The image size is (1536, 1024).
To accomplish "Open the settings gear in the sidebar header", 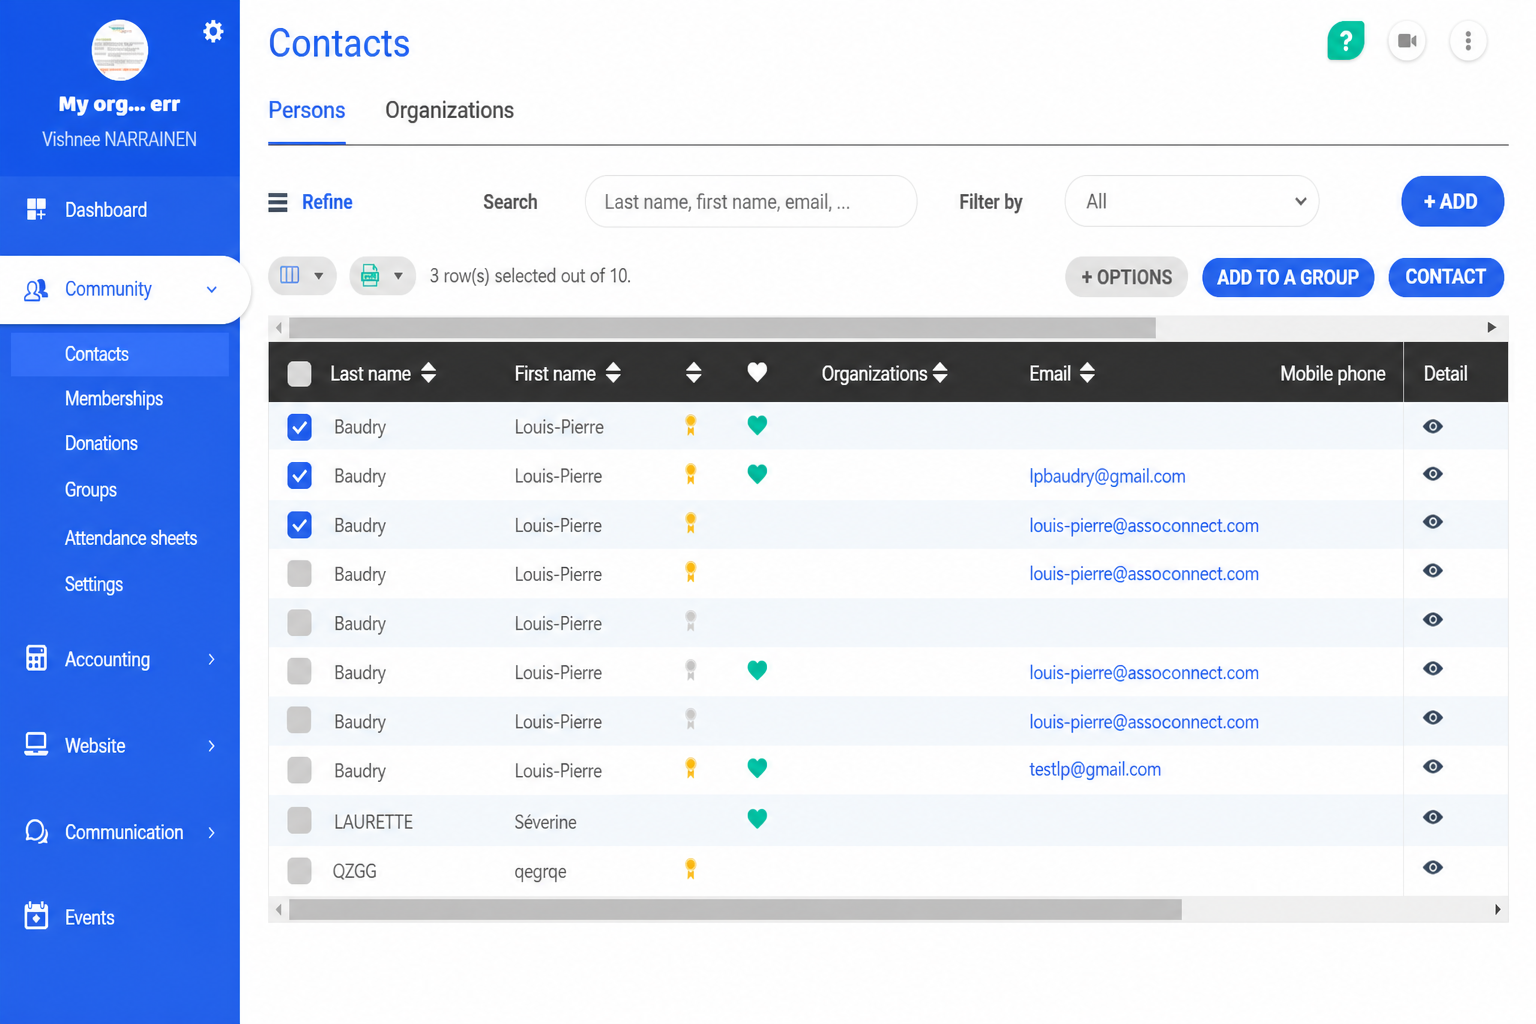I will pyautogui.click(x=213, y=31).
